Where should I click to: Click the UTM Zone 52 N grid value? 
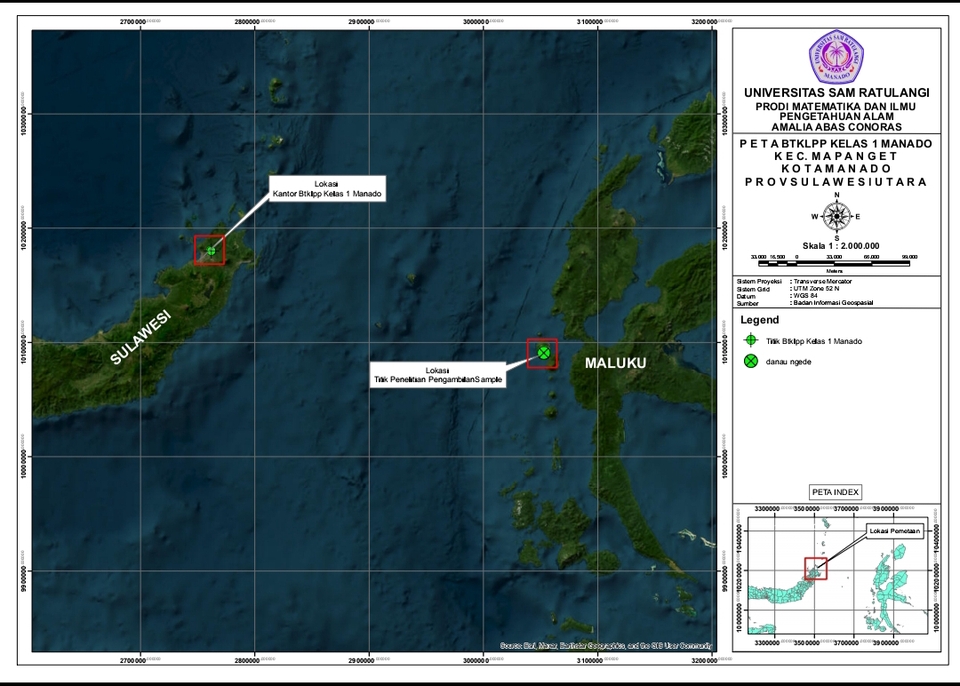coord(814,288)
